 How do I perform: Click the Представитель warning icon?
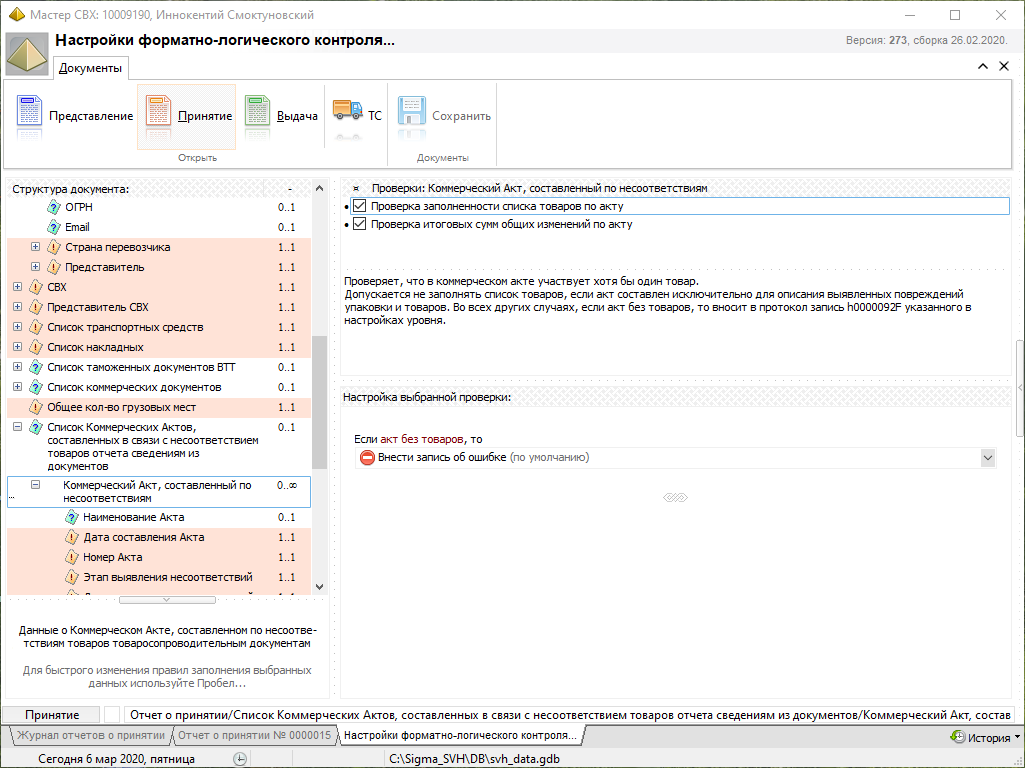54,267
